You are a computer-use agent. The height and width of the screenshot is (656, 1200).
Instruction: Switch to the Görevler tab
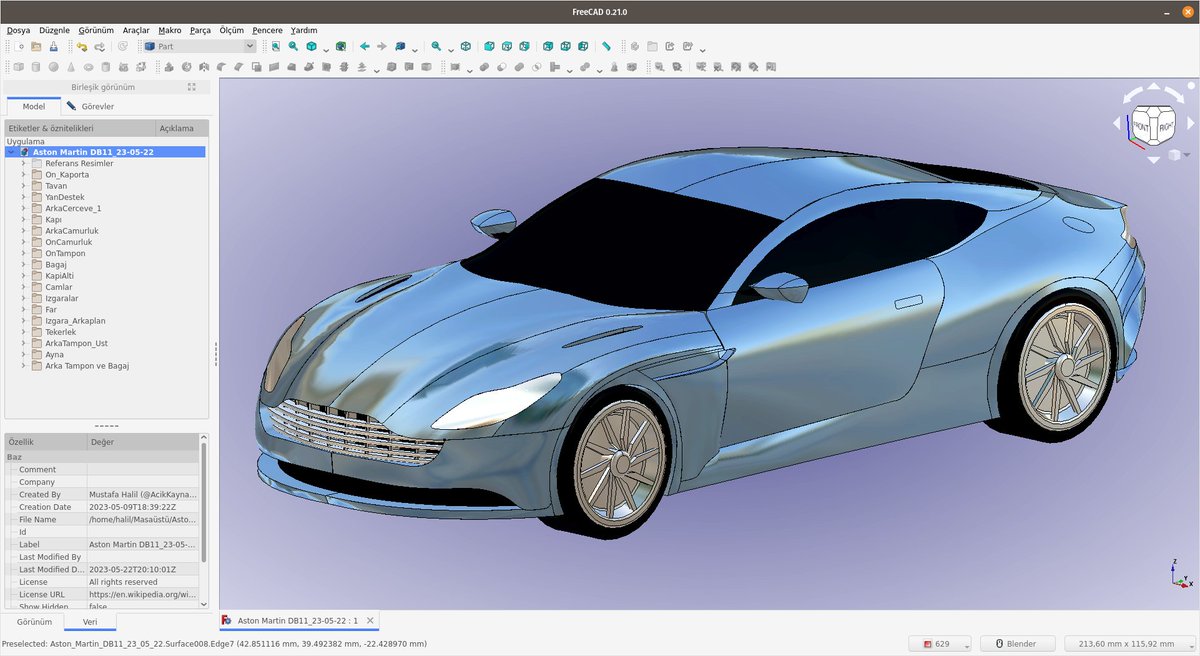[90, 106]
